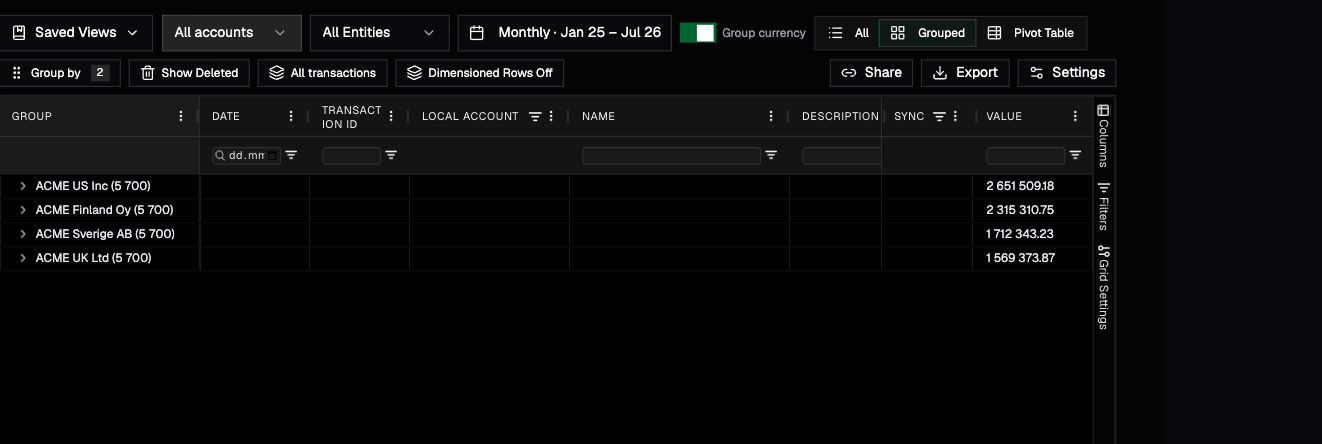This screenshot has width=1322, height=444.
Task: Click the Saved Views bookmark icon
Action: coord(18,33)
